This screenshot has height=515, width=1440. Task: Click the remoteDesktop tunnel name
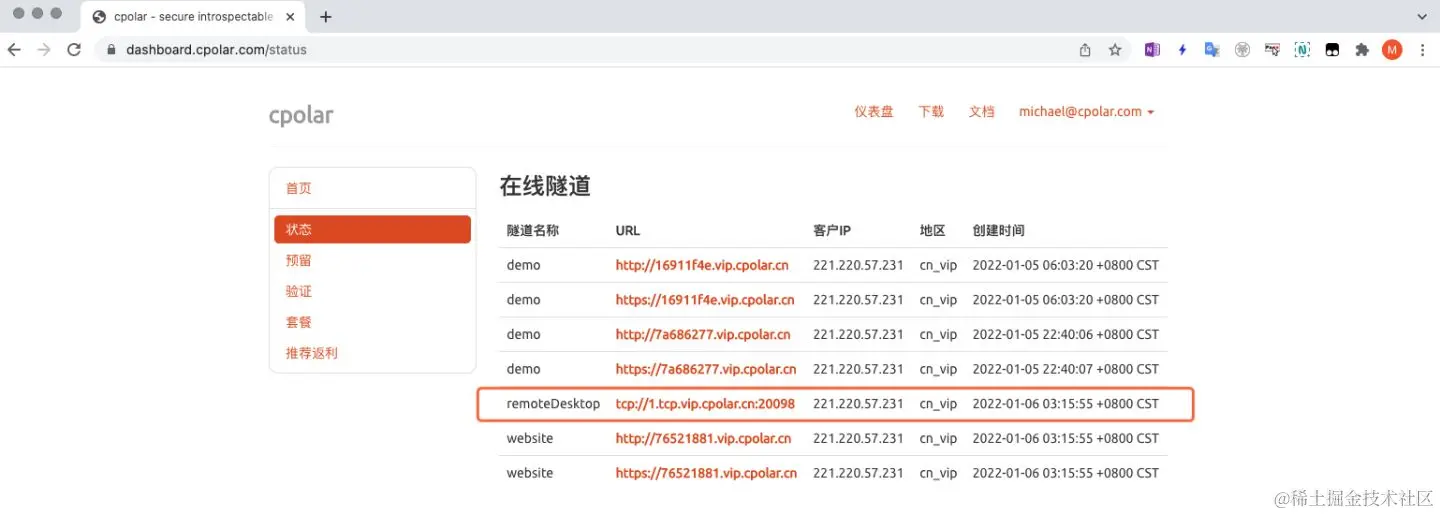click(553, 404)
